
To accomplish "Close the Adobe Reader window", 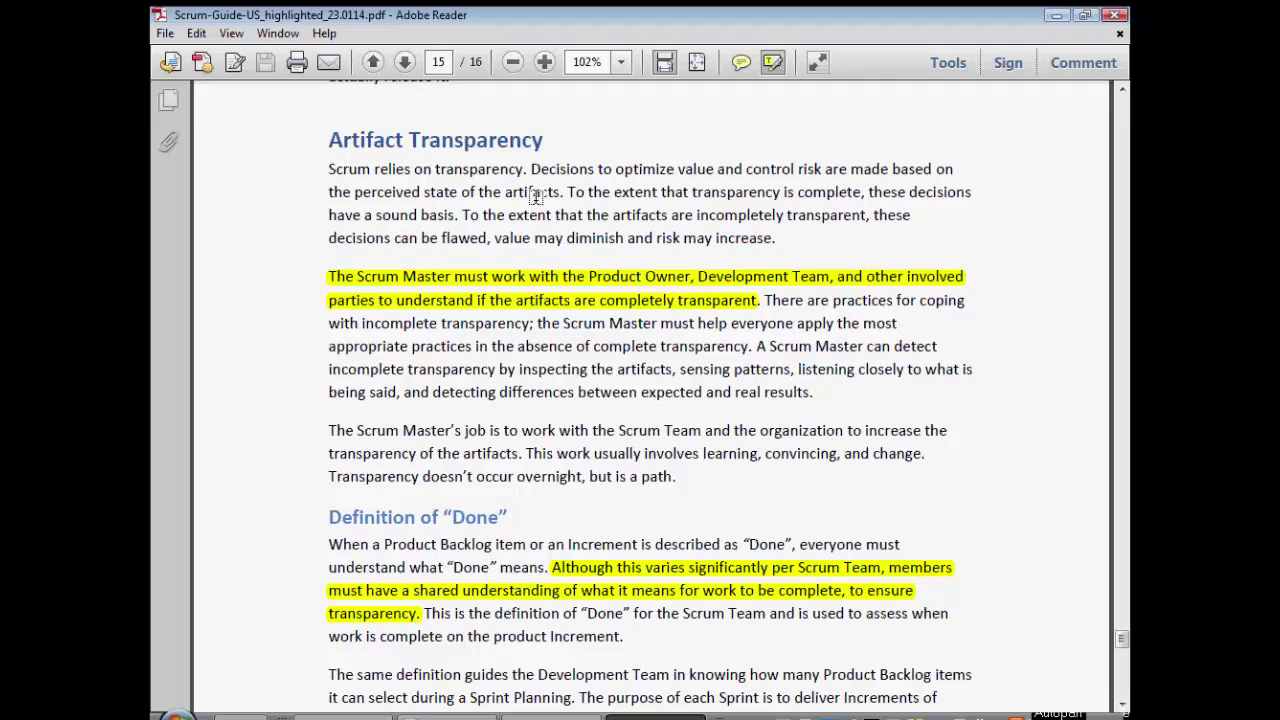I will 1113,15.
